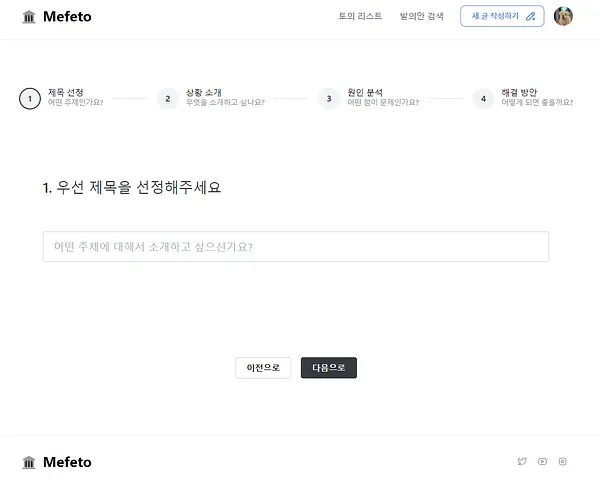
Task: Click the 해결 방안 step label
Action: coord(519,93)
